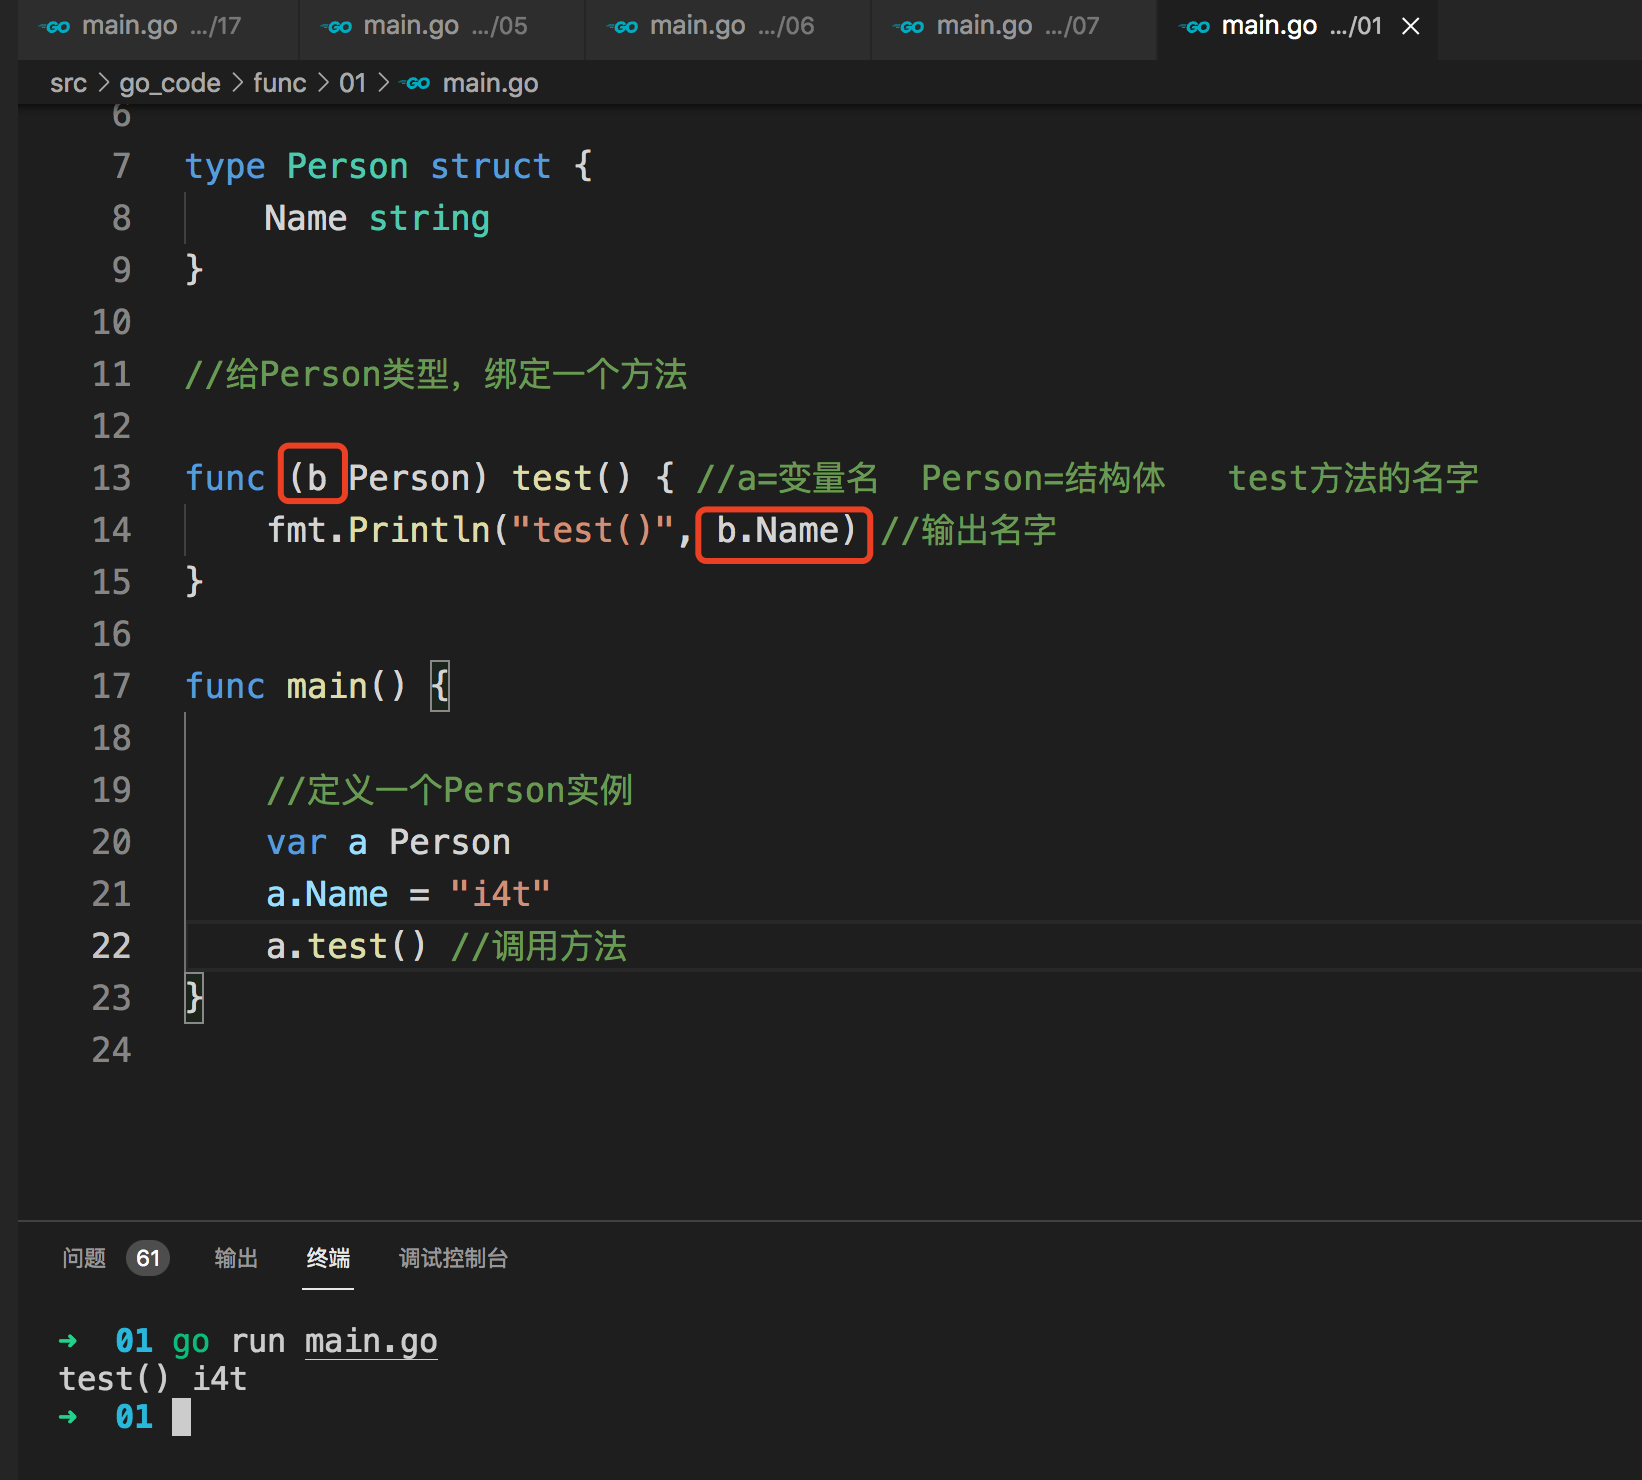Click Go file icon on main.go .../07 tab
The image size is (1642, 1480).
pyautogui.click(x=910, y=27)
